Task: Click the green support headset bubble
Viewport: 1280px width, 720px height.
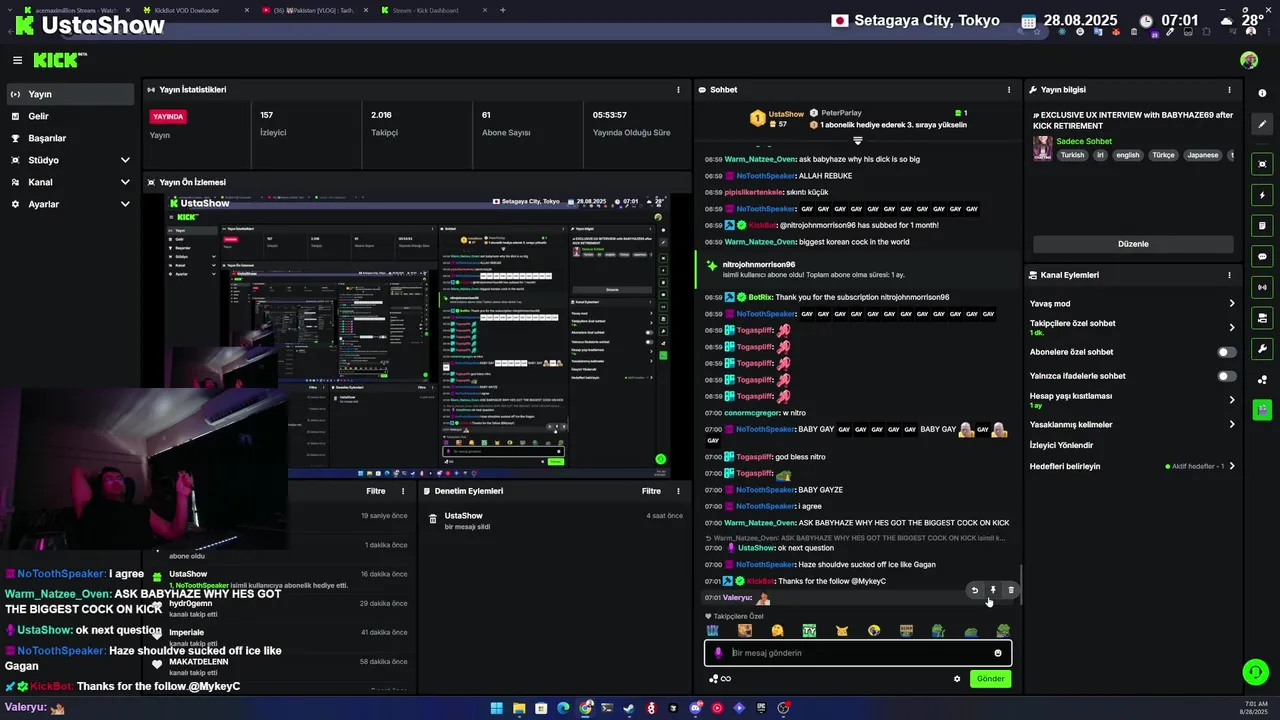Action: 1255,672
